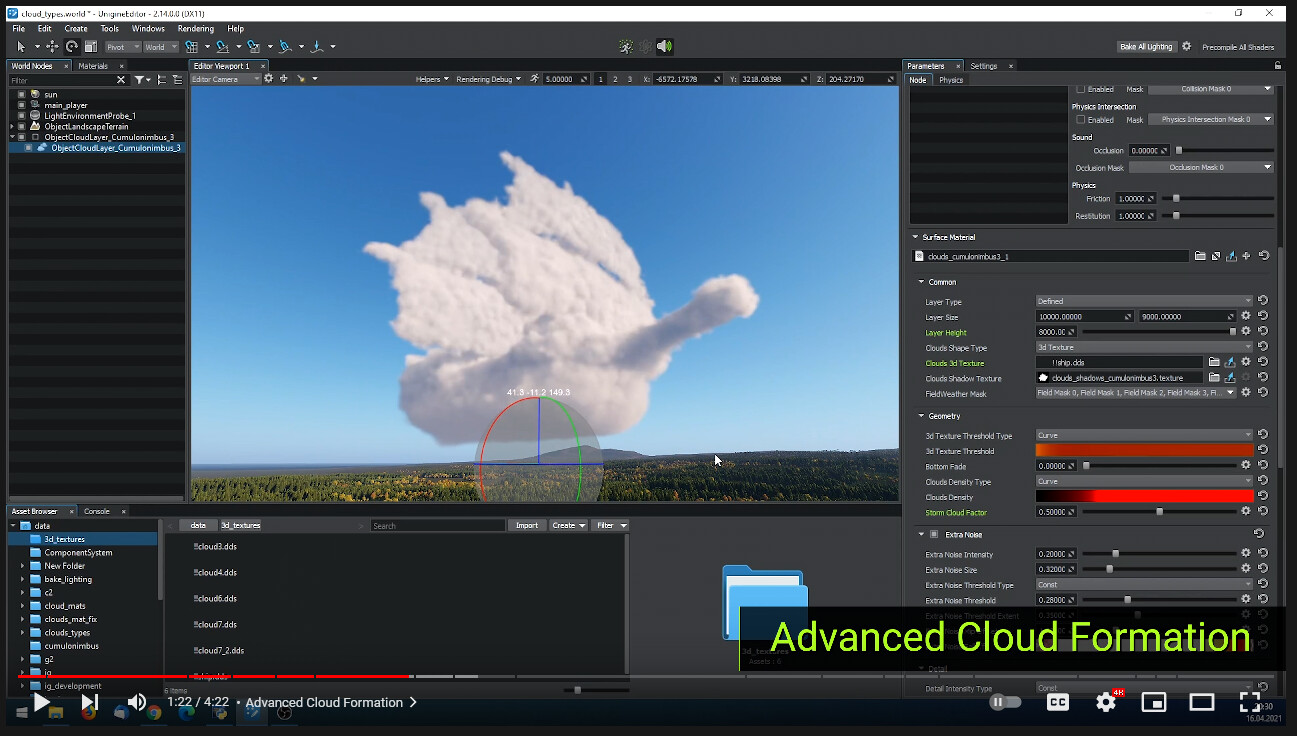The image size is (1297, 736).
Task: Toggle Physics Intersection Enabled checkbox
Action: (1080, 120)
